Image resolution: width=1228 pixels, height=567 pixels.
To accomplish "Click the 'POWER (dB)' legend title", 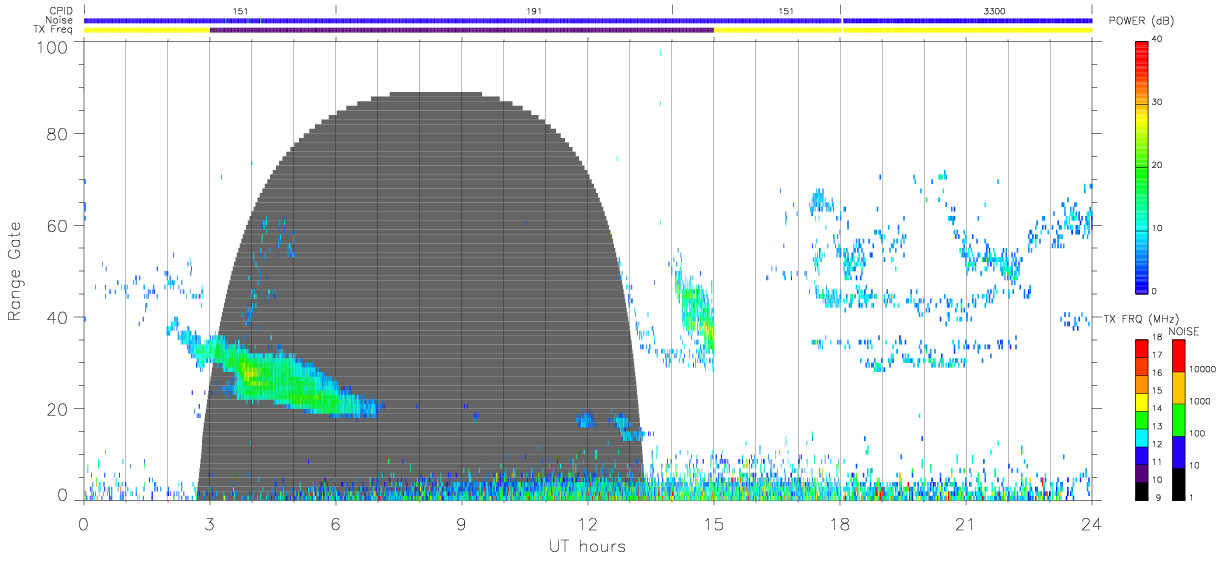I will click(1140, 22).
